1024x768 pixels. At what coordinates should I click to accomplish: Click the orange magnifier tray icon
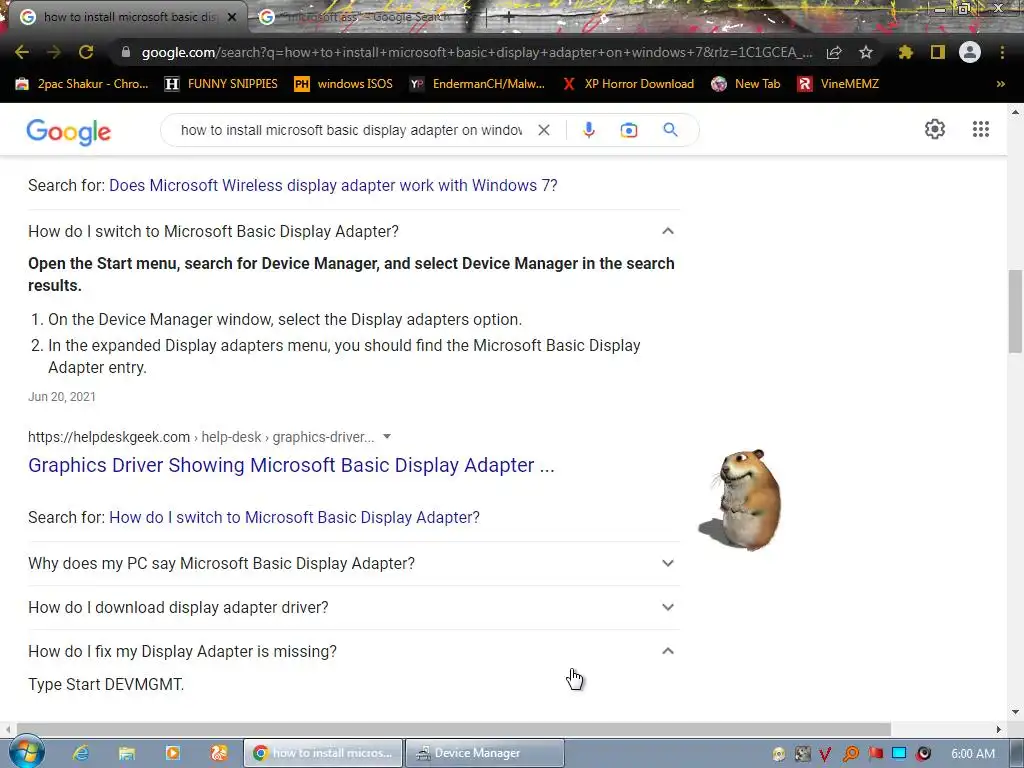[x=850, y=754]
